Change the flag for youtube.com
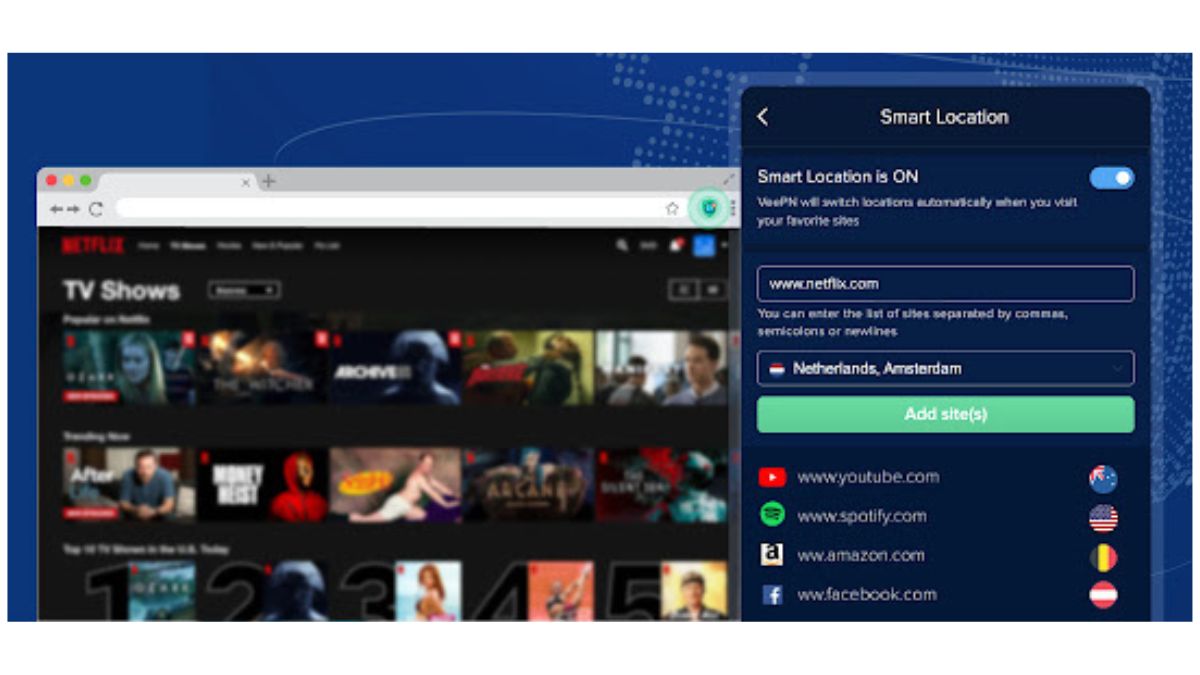 click(x=1103, y=478)
